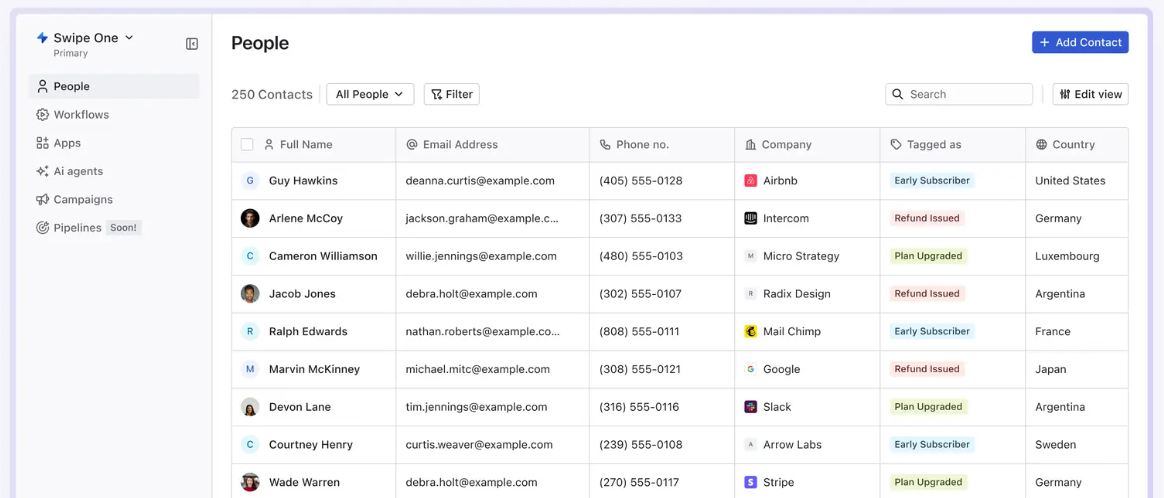Click phone (405) 555-0128
1164x498 pixels.
point(641,180)
